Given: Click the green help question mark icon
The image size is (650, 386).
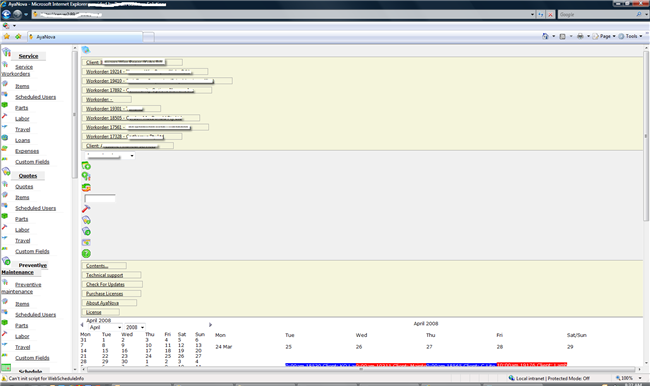Looking at the screenshot, I should [x=86, y=253].
